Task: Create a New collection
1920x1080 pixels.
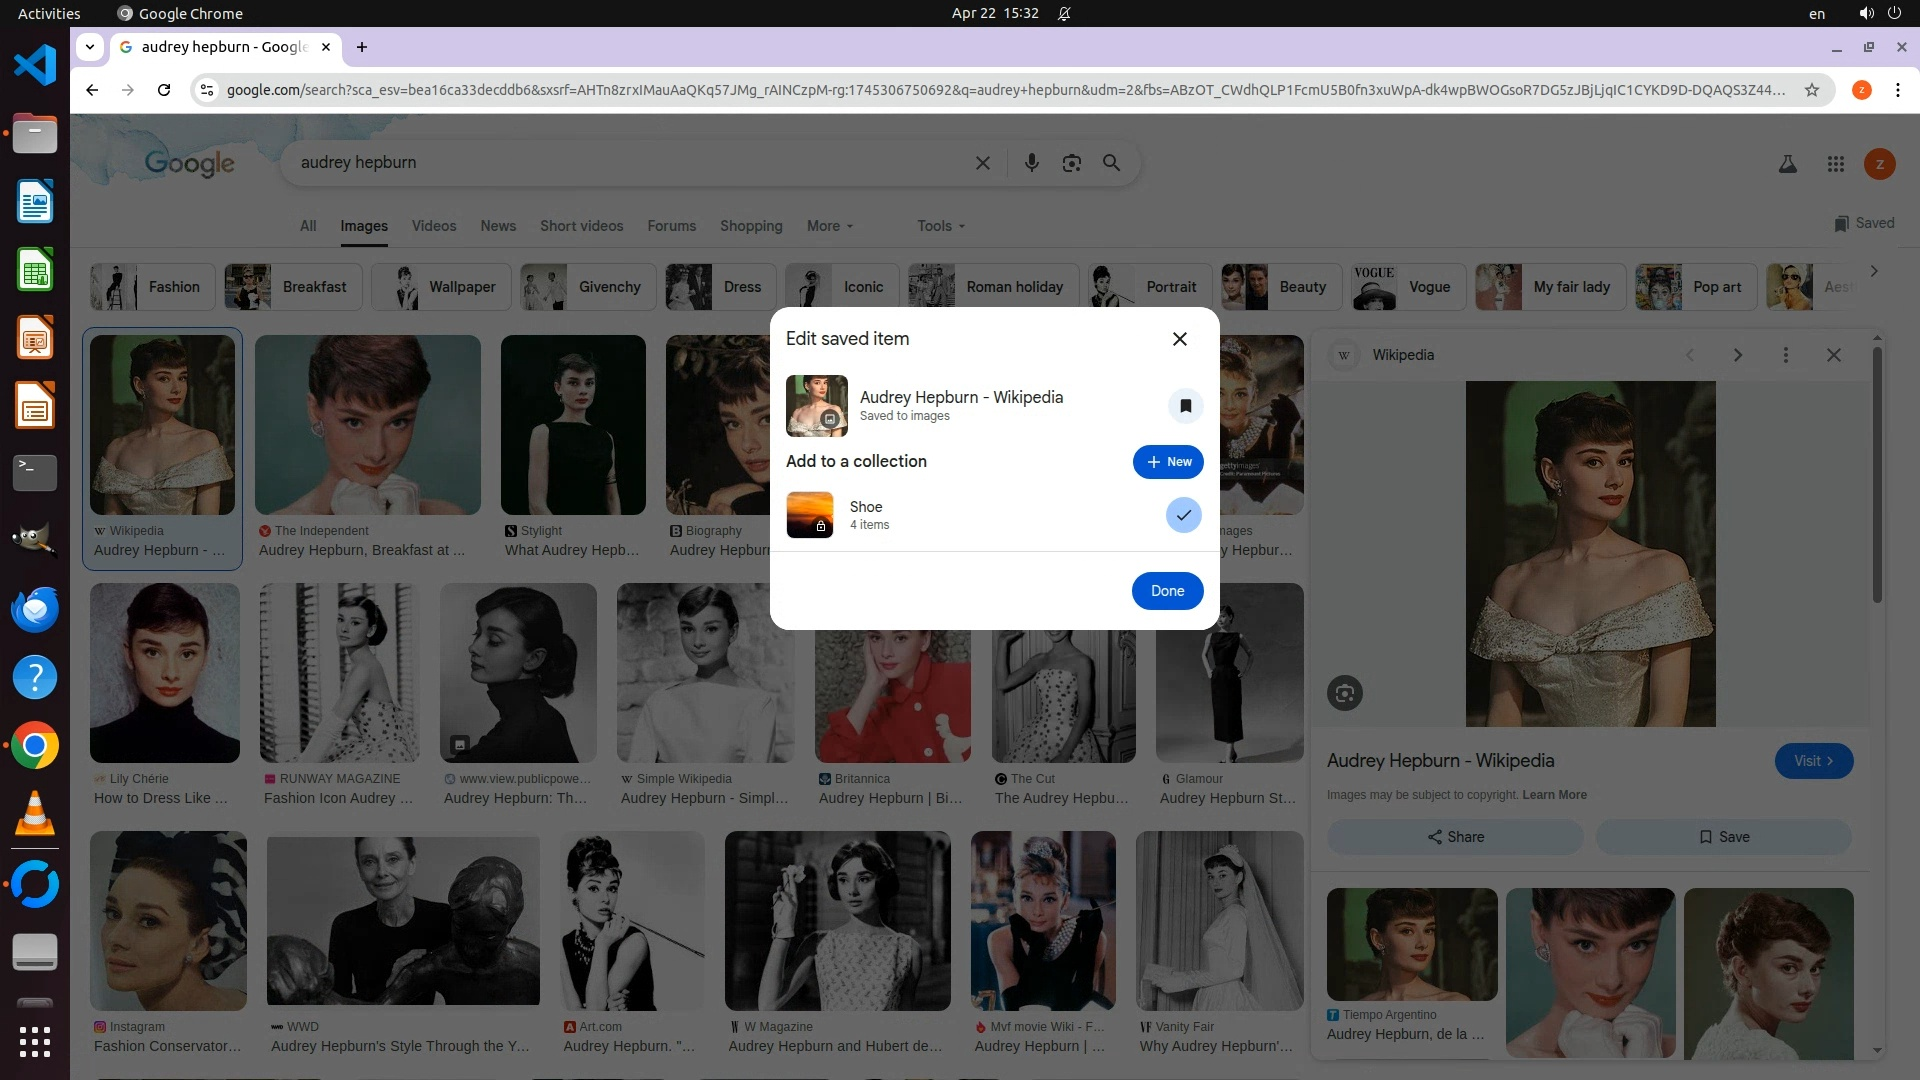Action: (x=1167, y=462)
